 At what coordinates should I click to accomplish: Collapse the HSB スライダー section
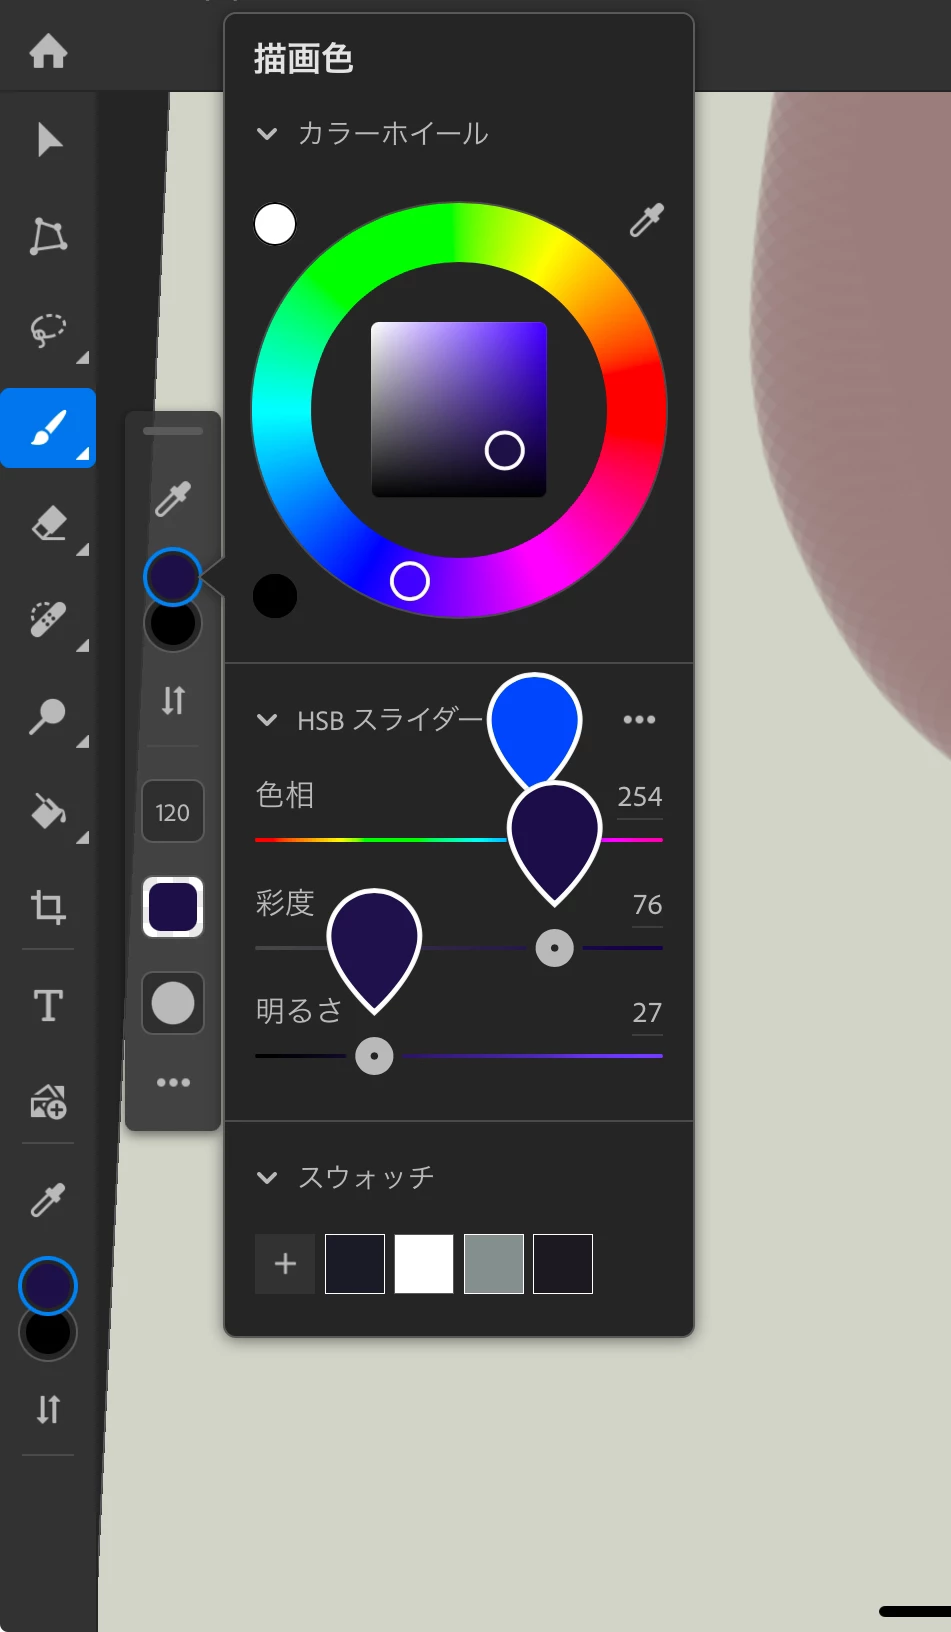click(x=267, y=720)
